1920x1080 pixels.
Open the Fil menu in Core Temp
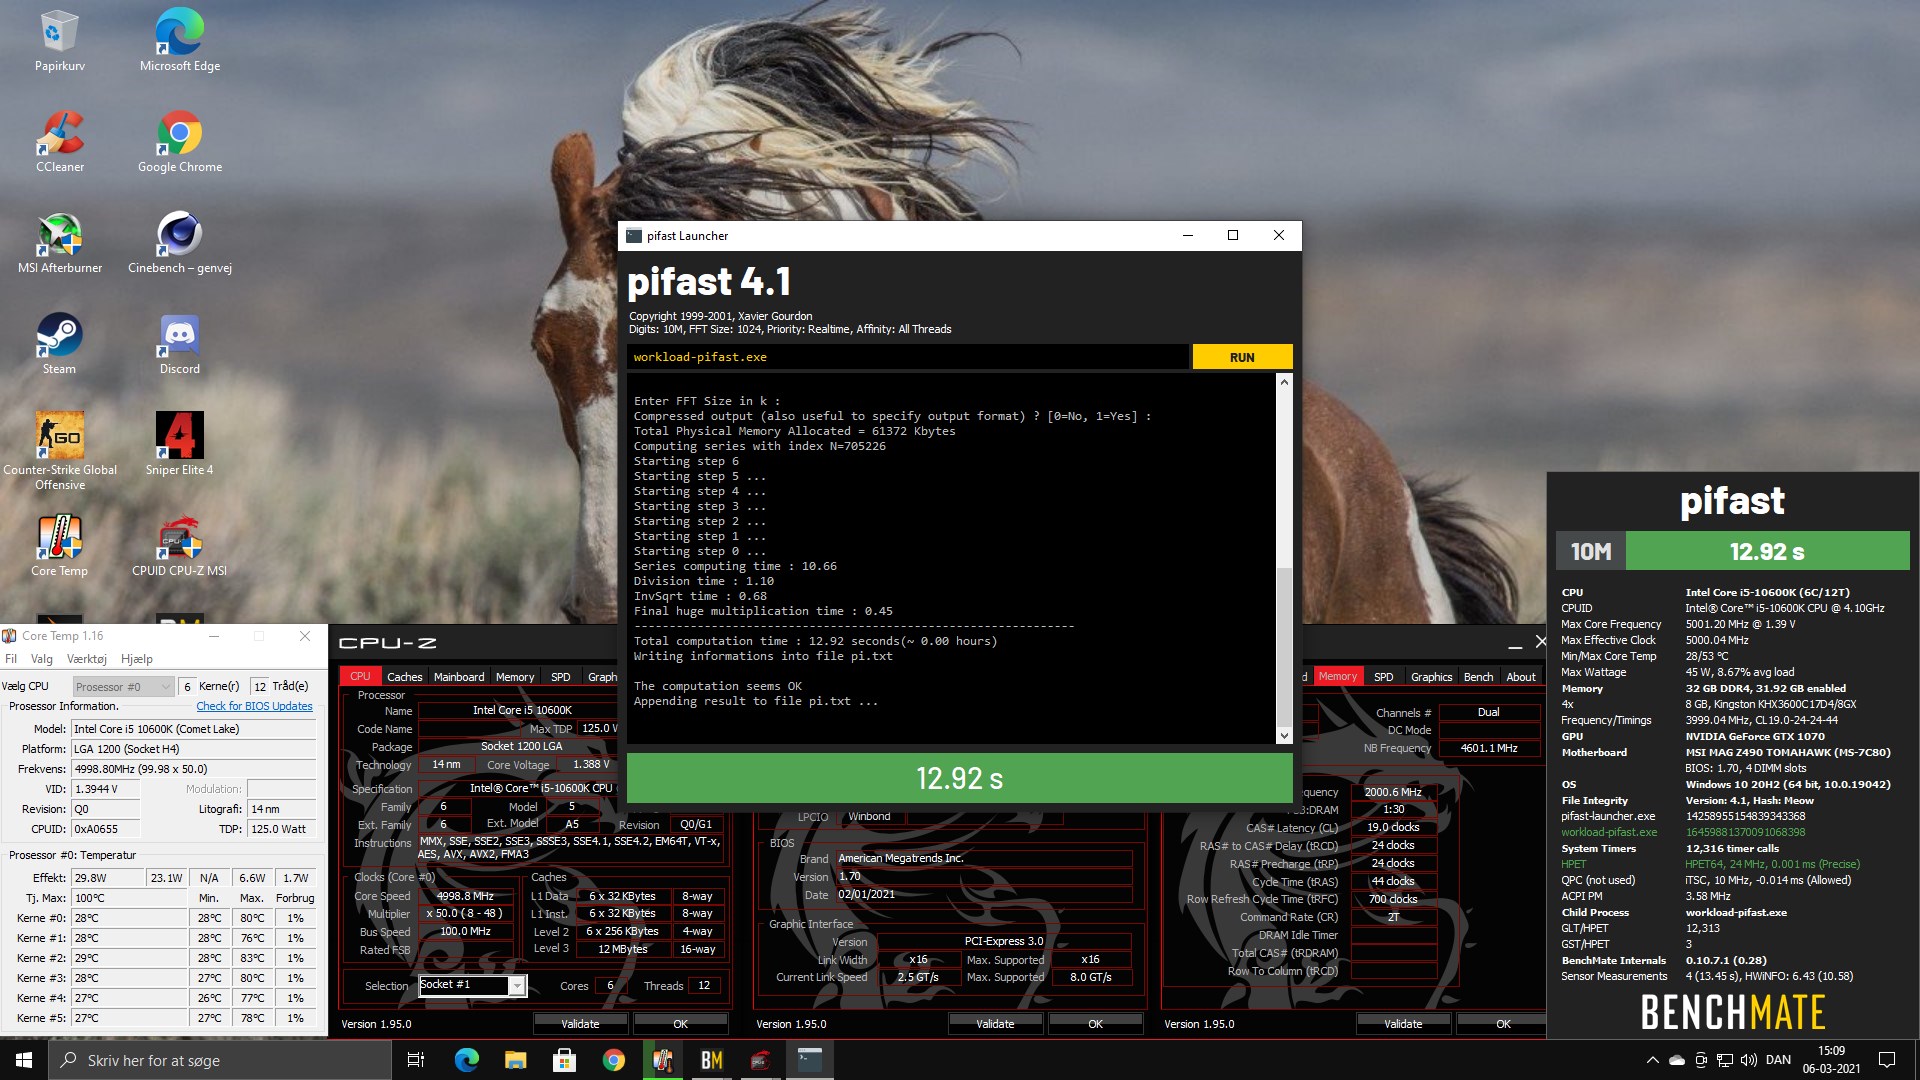click(11, 659)
